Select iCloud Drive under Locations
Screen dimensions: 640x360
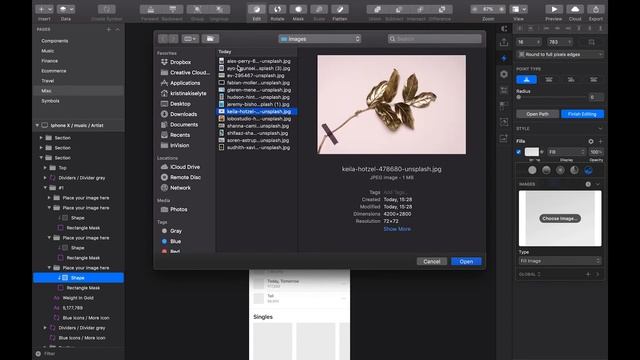(x=185, y=167)
